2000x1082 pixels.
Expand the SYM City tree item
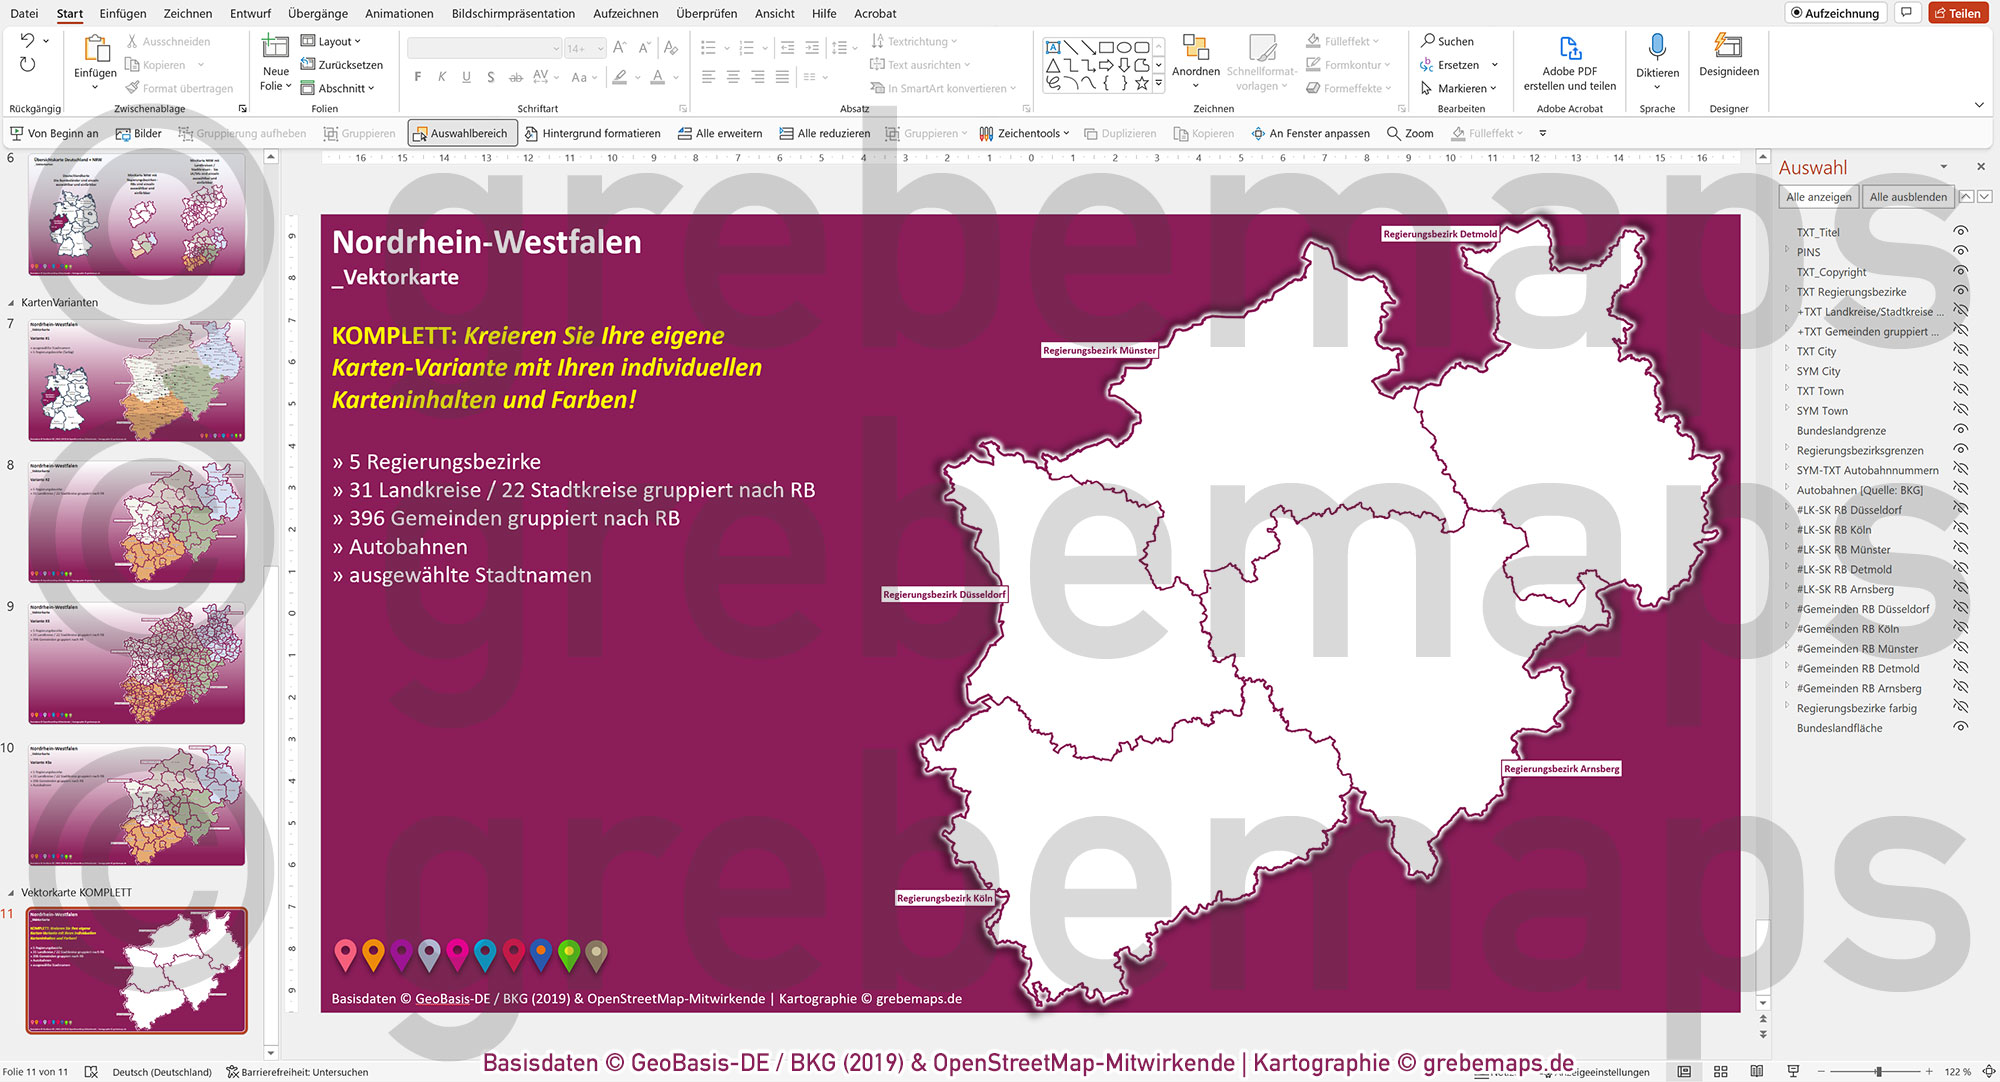[1787, 370]
